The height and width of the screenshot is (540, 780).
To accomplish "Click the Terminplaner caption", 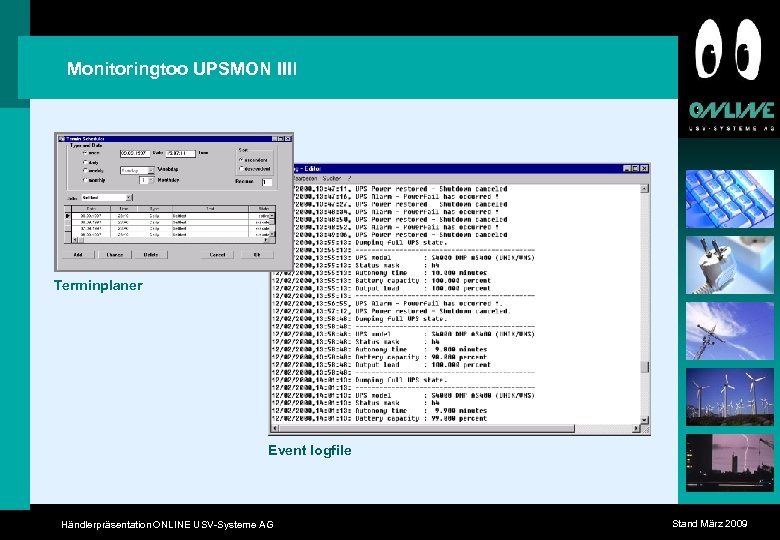I will pyautogui.click(x=98, y=285).
